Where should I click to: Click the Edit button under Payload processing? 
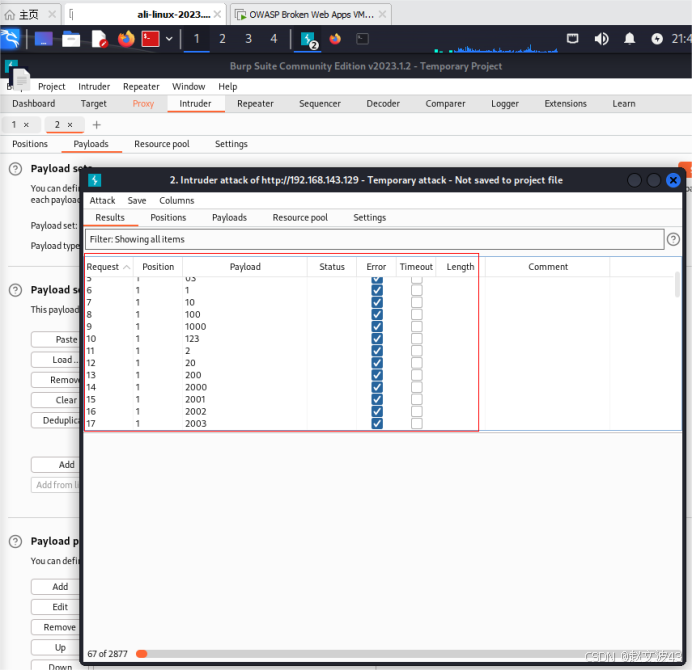pos(60,607)
